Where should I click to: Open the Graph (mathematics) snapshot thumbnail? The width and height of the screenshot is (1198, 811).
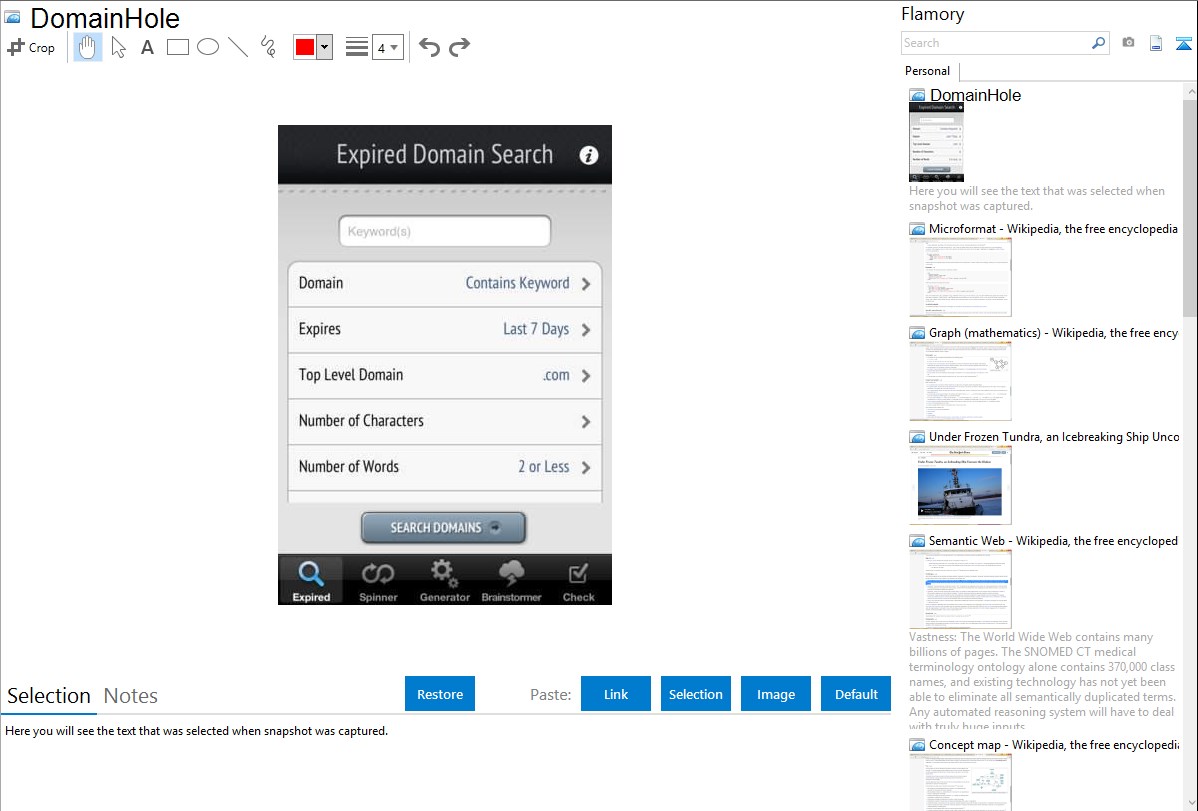click(960, 381)
